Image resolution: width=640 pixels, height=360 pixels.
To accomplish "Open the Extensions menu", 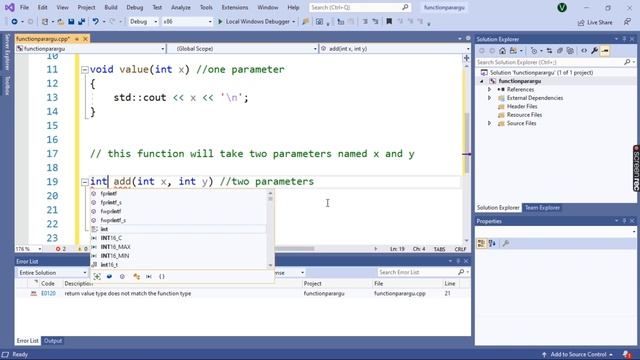I will [235, 7].
